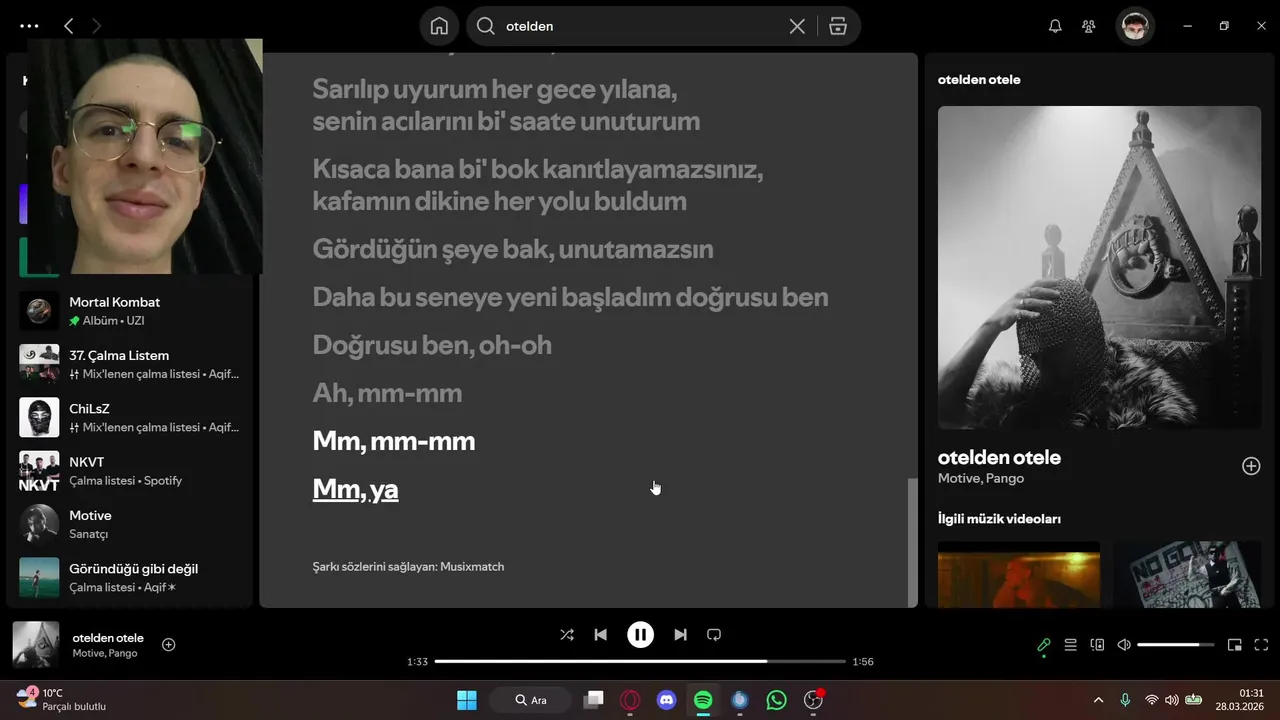
Task: Expand hidden system tray icons chevron
Action: 1098,700
